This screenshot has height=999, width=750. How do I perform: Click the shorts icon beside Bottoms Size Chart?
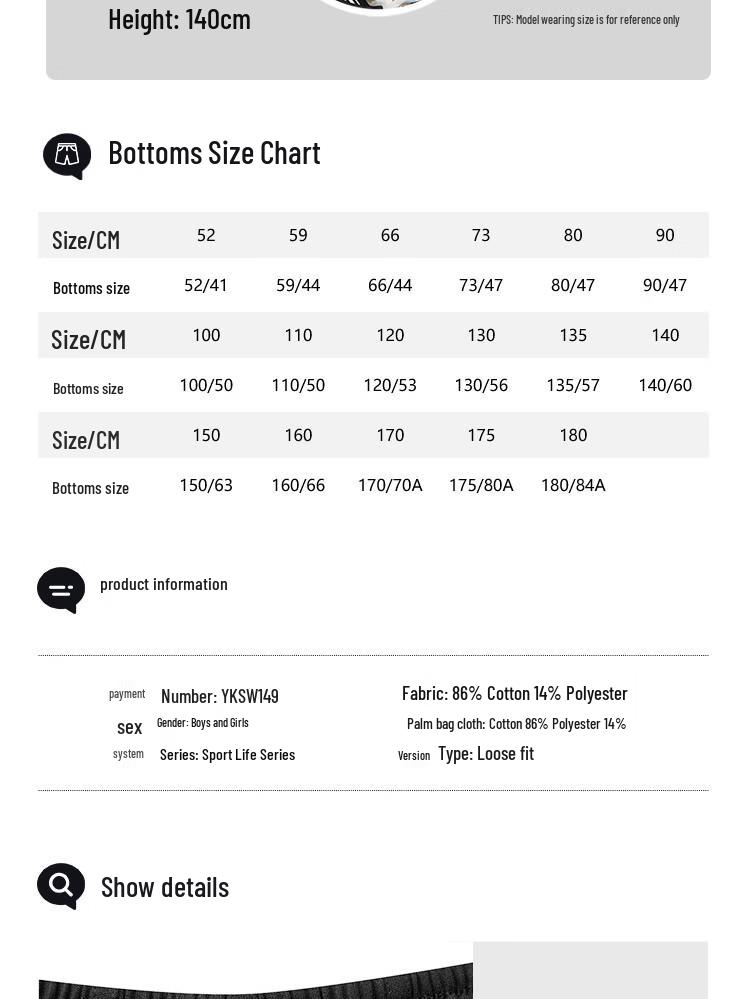[x=67, y=156]
